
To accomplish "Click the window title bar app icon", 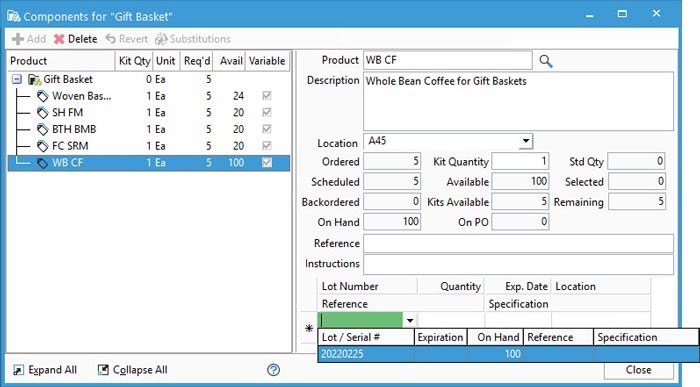I will point(14,17).
